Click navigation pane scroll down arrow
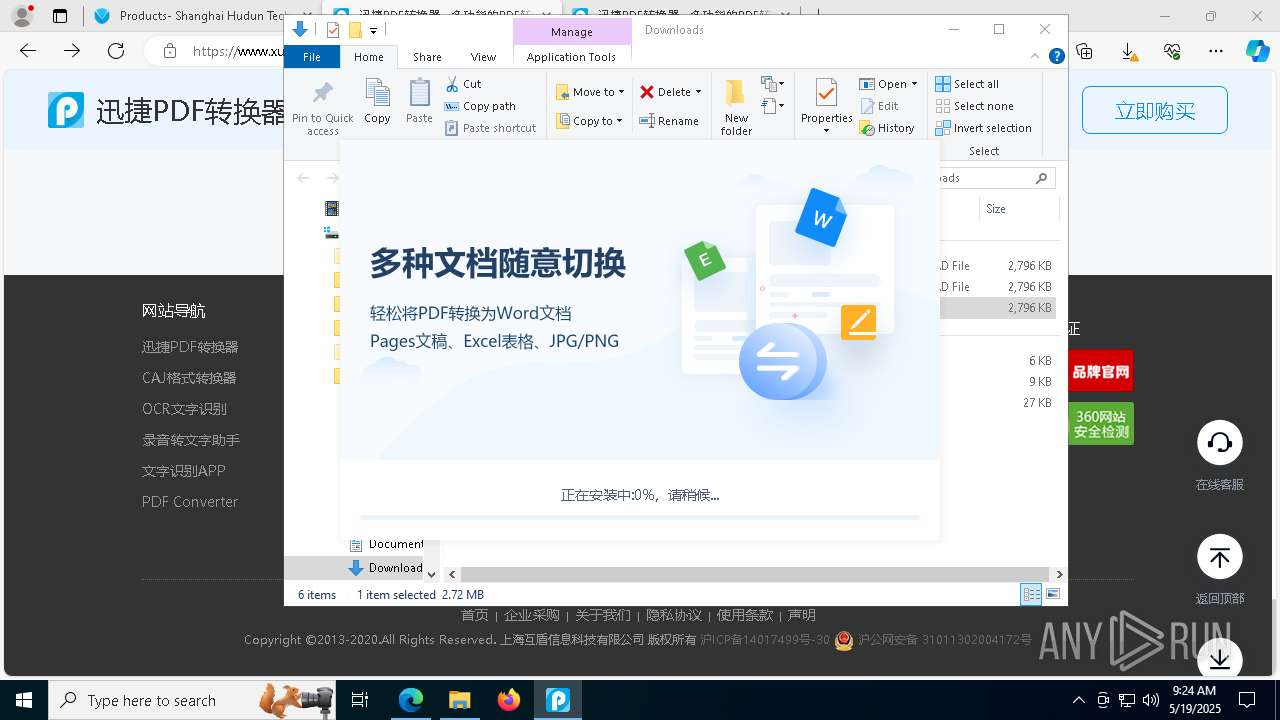Image resolution: width=1280 pixels, height=720 pixels. 432,574
